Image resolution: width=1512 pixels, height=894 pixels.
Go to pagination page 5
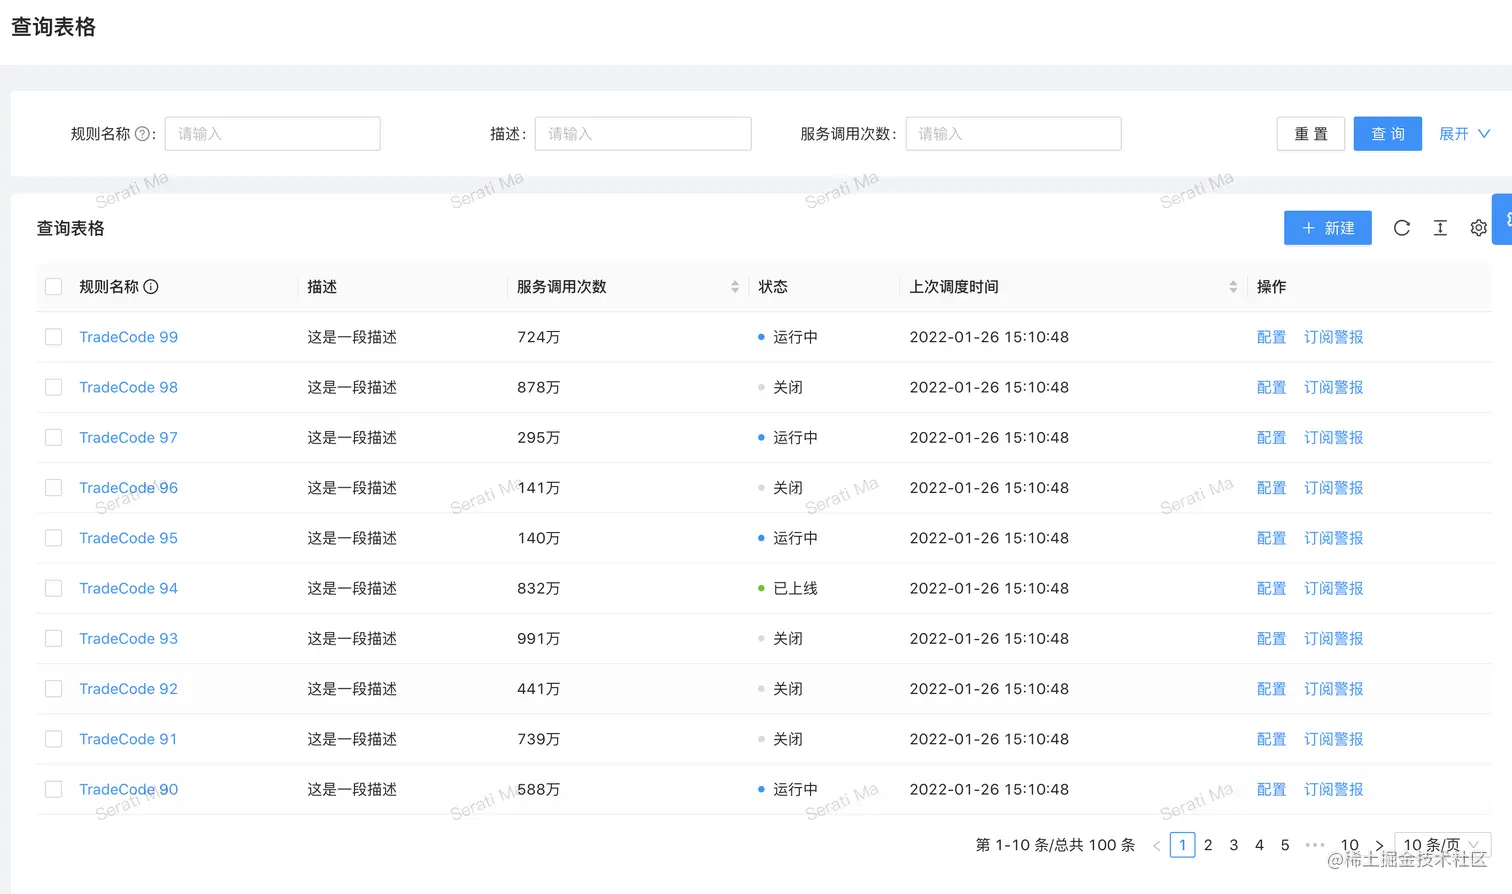pyautogui.click(x=1285, y=845)
